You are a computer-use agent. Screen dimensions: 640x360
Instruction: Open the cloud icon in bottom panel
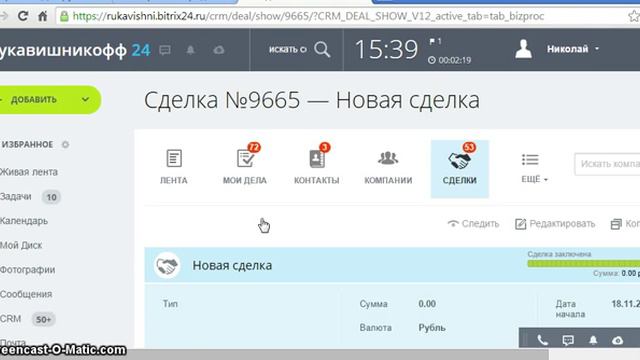coord(618,340)
